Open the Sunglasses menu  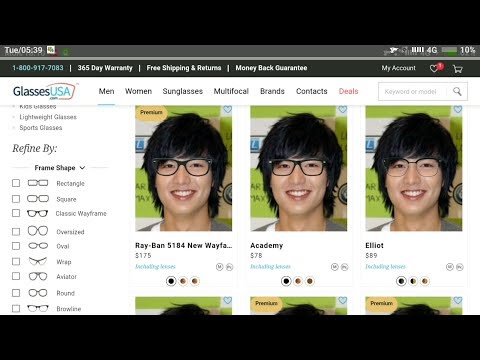point(183,91)
